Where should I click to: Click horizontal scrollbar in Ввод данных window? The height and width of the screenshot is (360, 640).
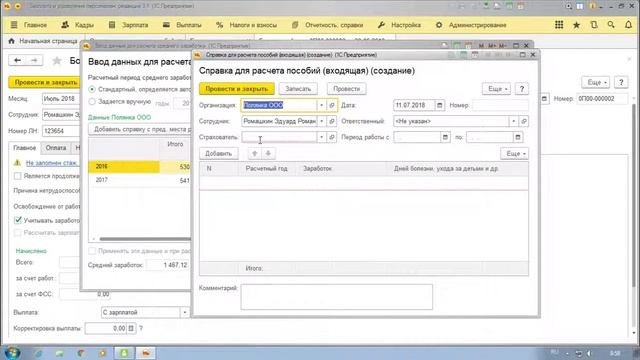click(x=145, y=239)
